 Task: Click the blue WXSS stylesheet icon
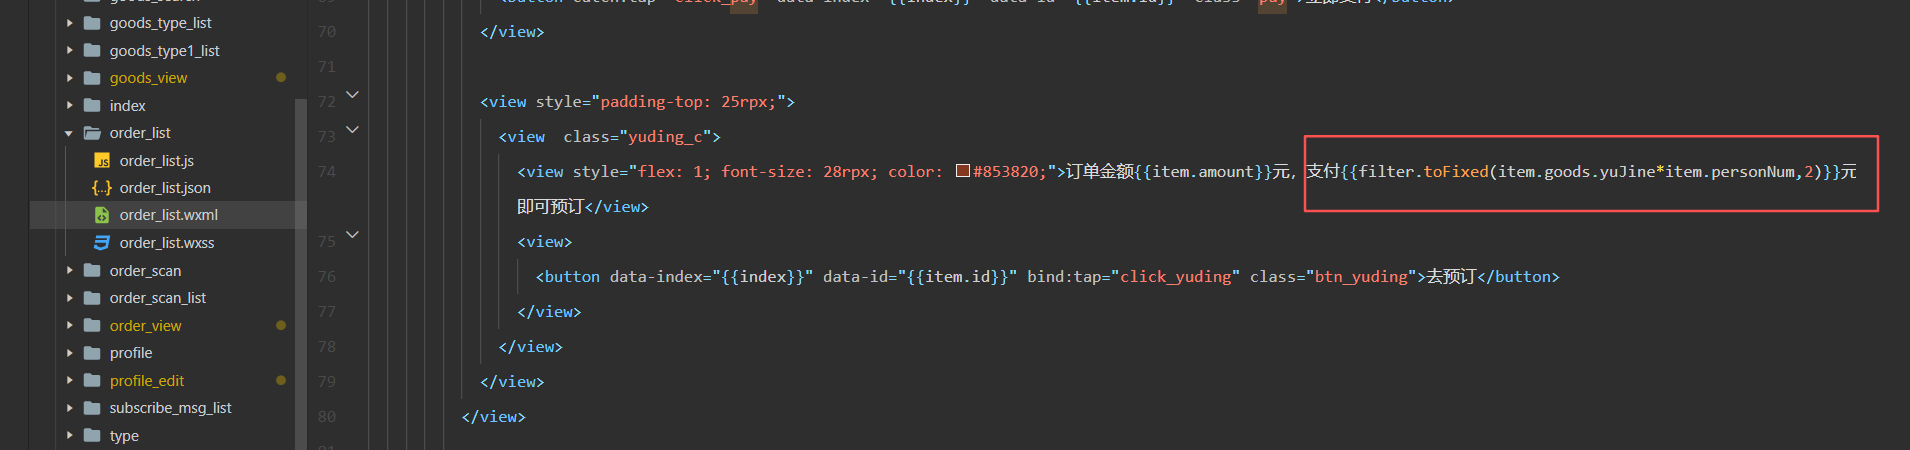click(x=102, y=243)
